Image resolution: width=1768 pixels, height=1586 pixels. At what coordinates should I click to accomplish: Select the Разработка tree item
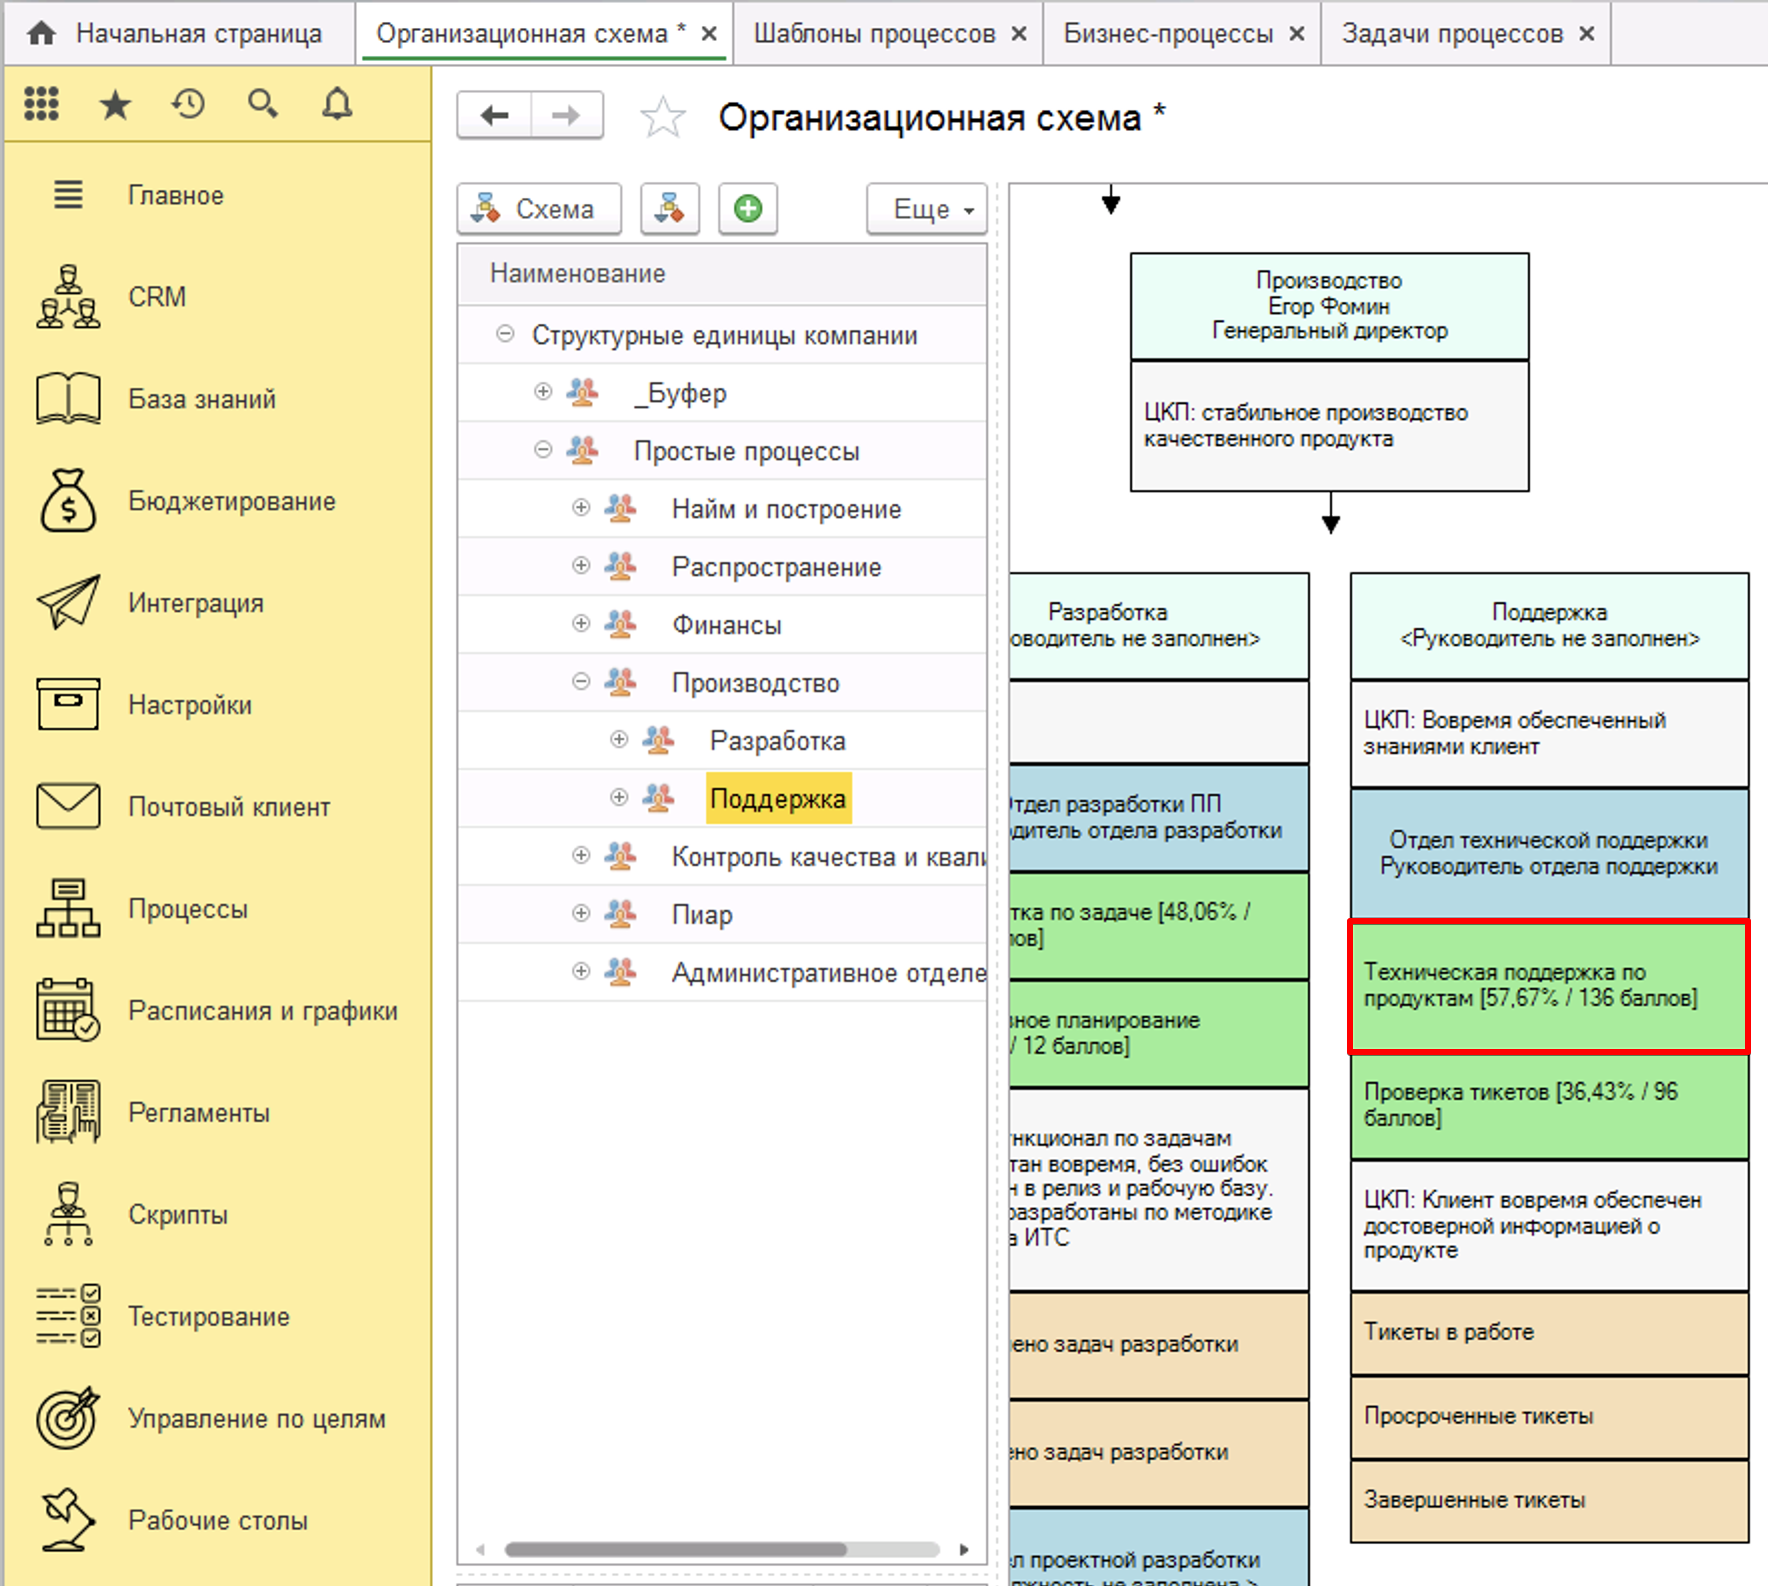tap(777, 741)
